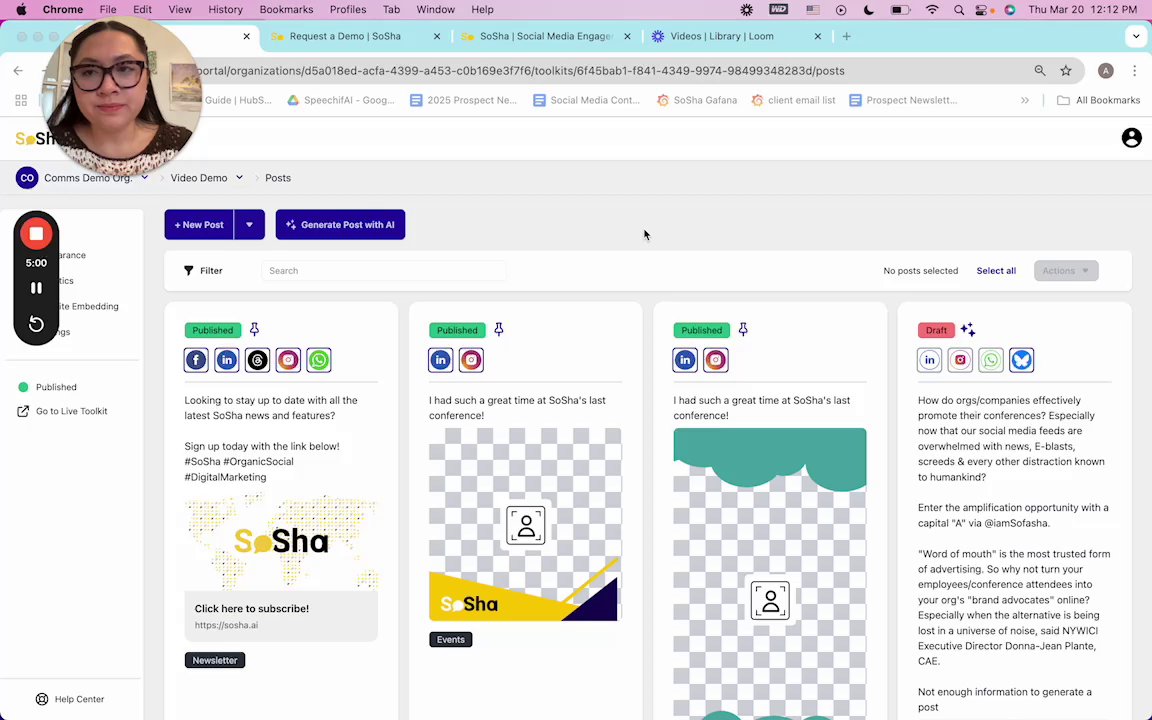The width and height of the screenshot is (1152, 720).
Task: Click the Events post frame image
Action: 525,525
